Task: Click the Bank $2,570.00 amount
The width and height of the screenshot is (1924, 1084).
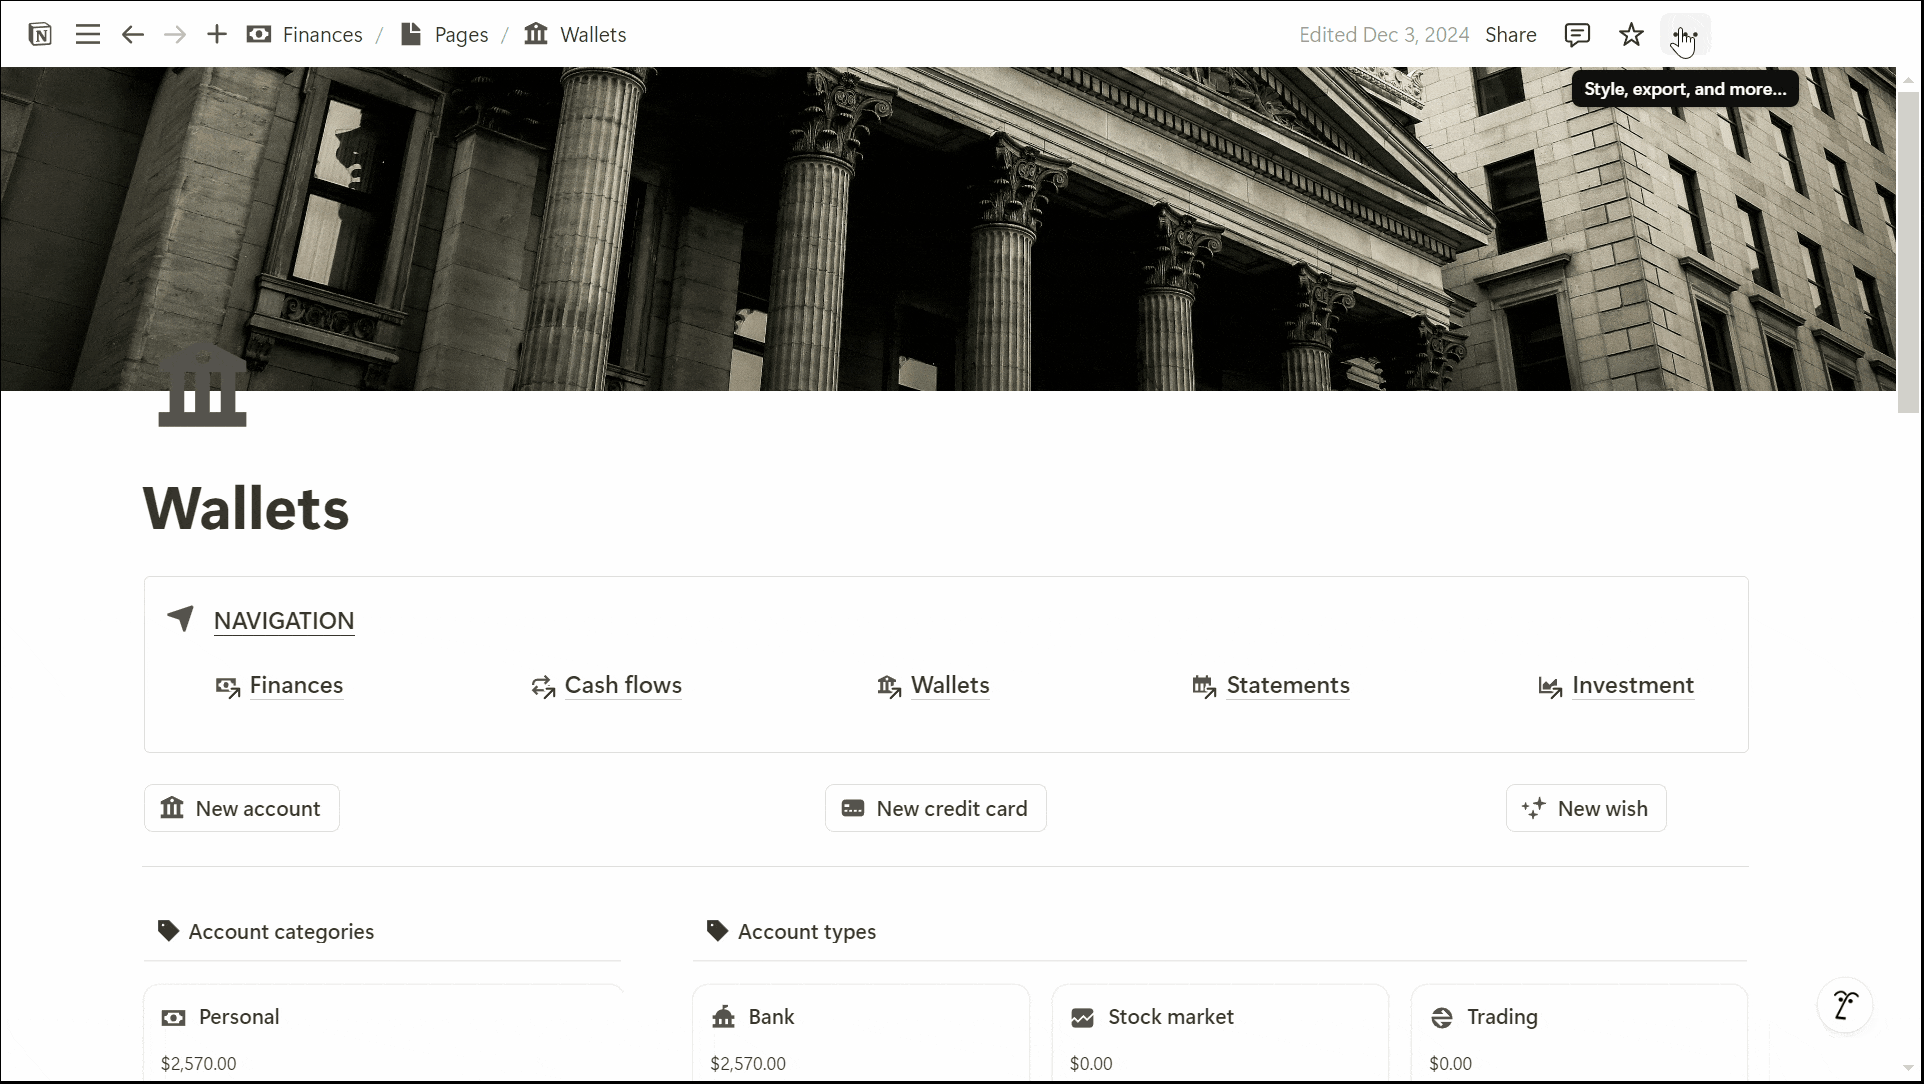Action: [x=748, y=1064]
